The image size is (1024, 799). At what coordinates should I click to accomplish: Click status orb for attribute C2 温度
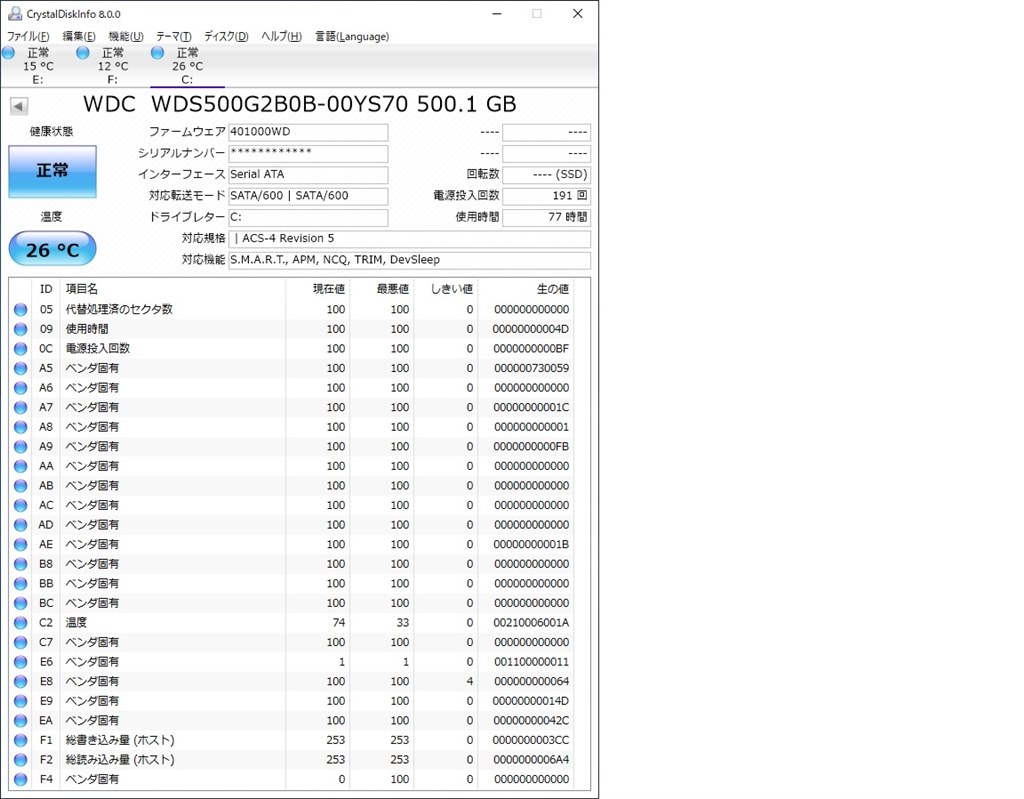pos(21,623)
